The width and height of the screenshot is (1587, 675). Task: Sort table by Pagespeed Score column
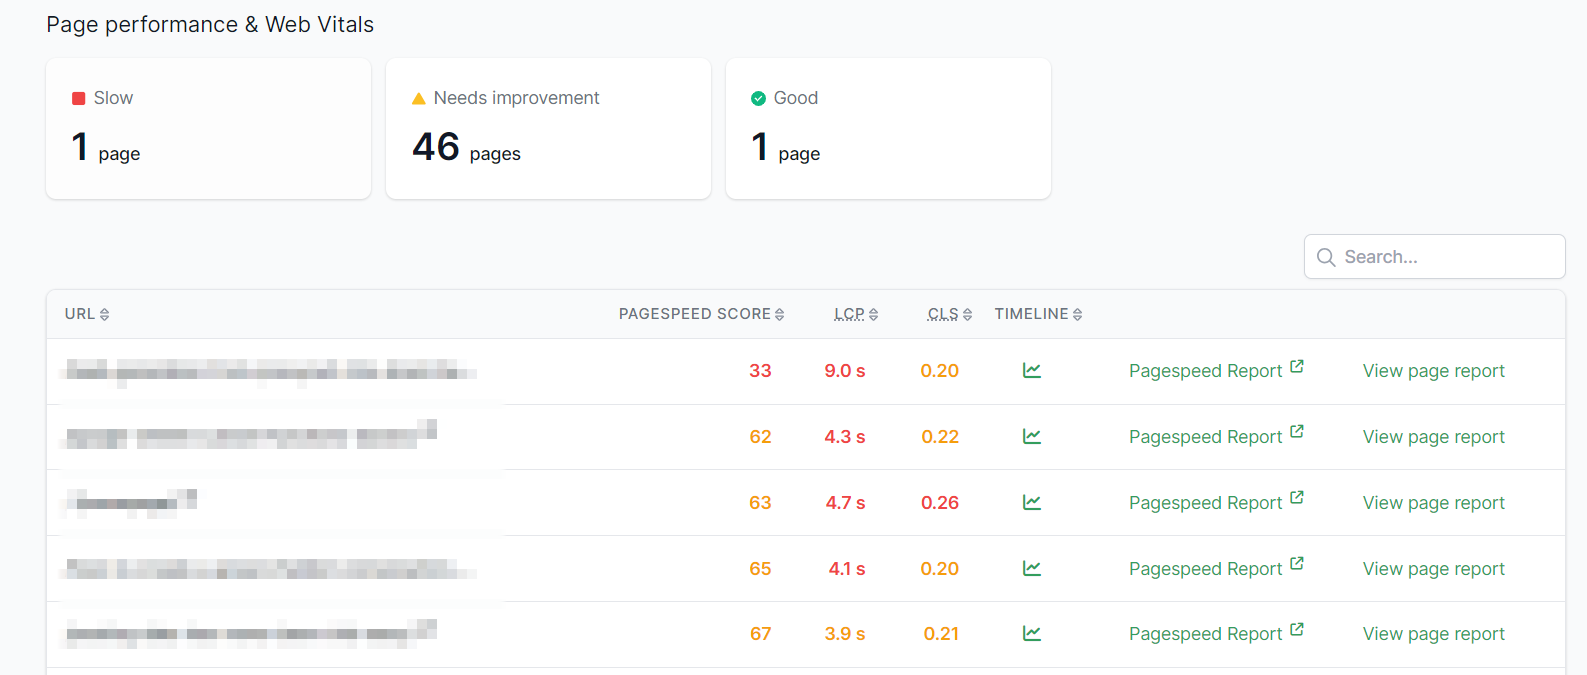pos(701,314)
